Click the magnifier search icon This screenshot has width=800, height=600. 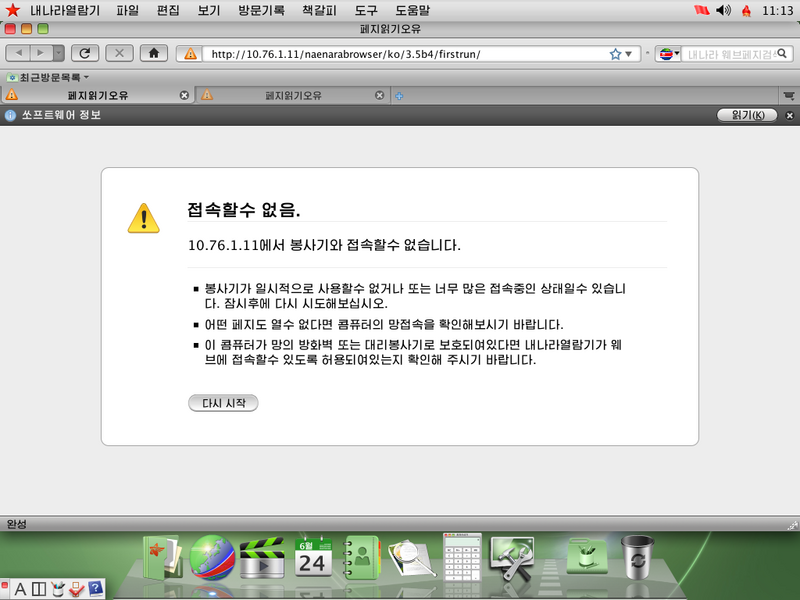click(783, 54)
